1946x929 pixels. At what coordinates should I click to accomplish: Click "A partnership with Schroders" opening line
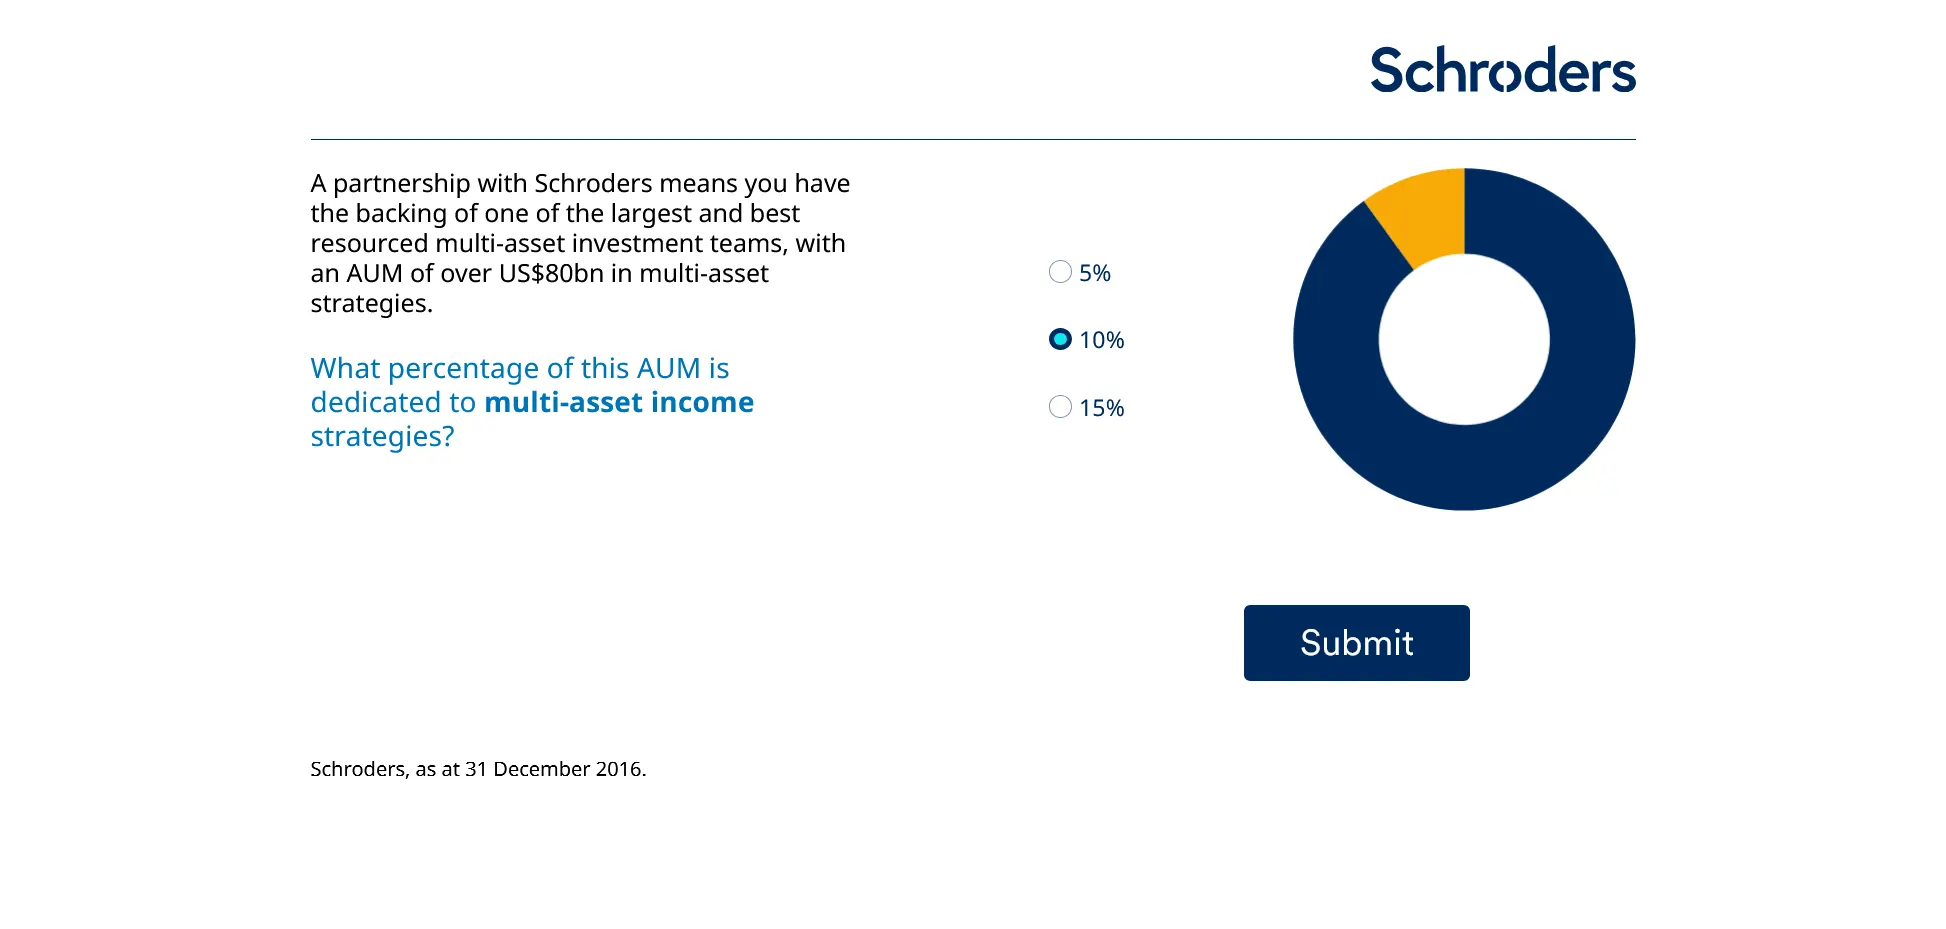tap(580, 183)
